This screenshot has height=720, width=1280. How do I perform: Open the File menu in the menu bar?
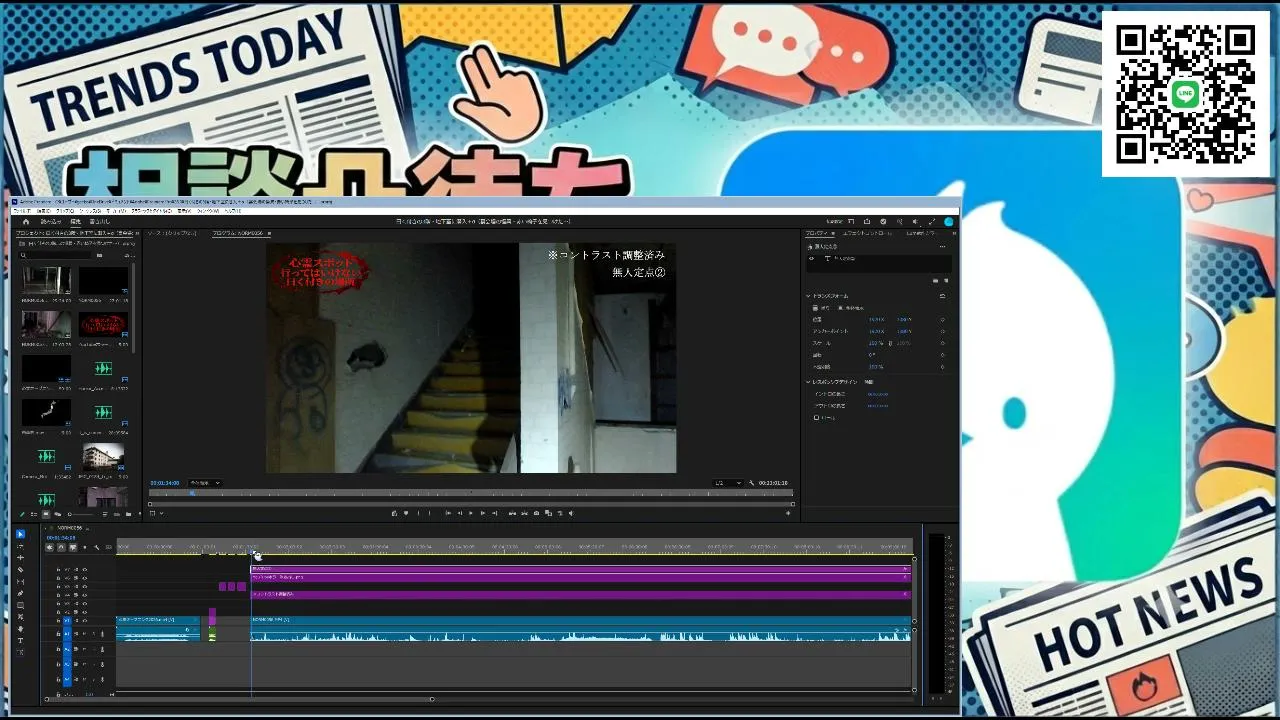[21, 211]
